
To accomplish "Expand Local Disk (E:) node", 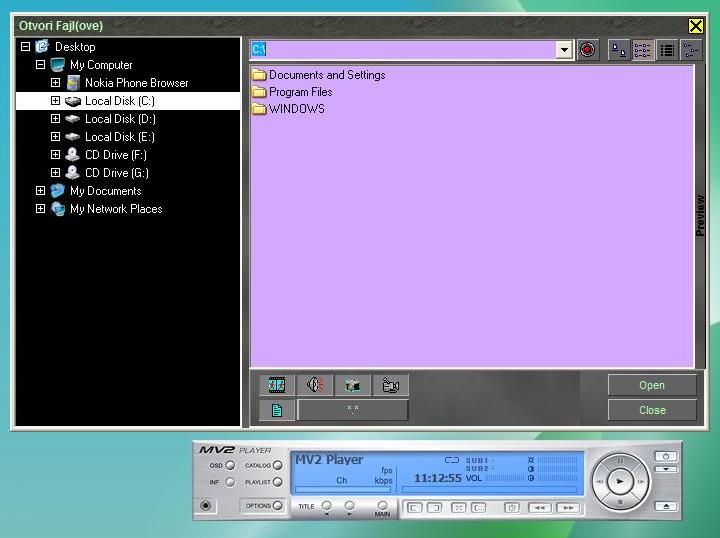I will [55, 136].
